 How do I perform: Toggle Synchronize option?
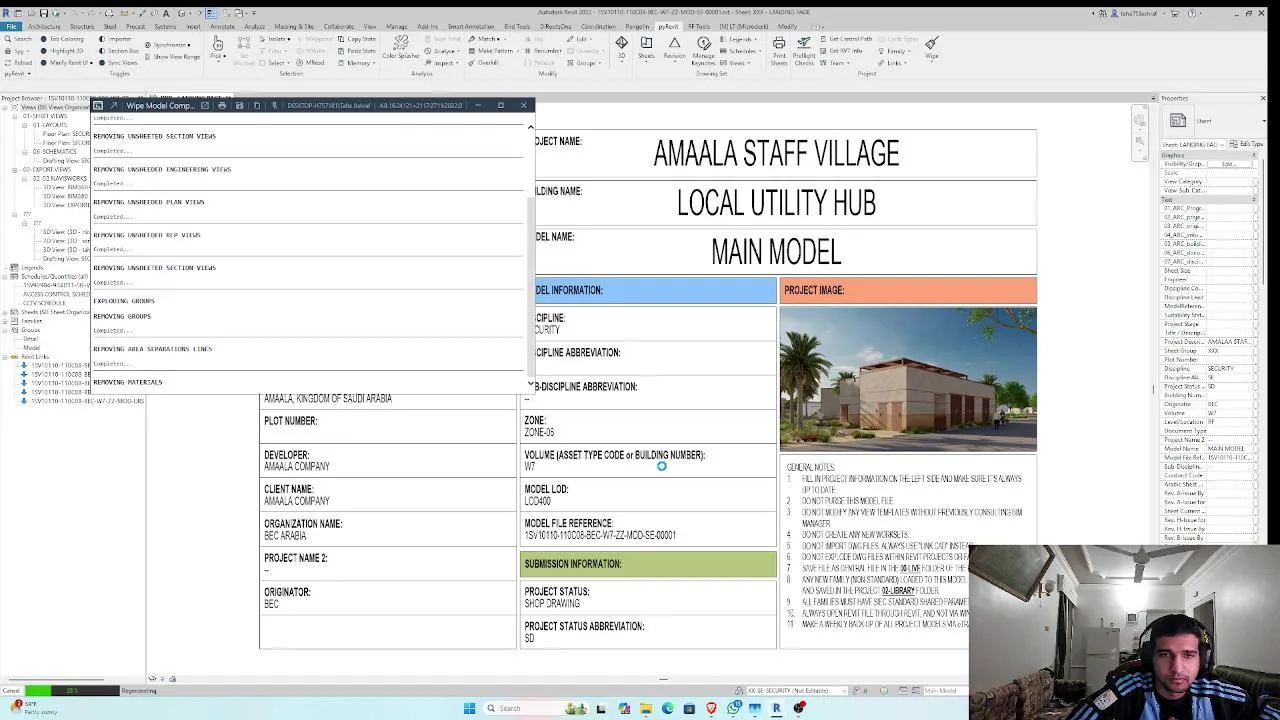167,45
